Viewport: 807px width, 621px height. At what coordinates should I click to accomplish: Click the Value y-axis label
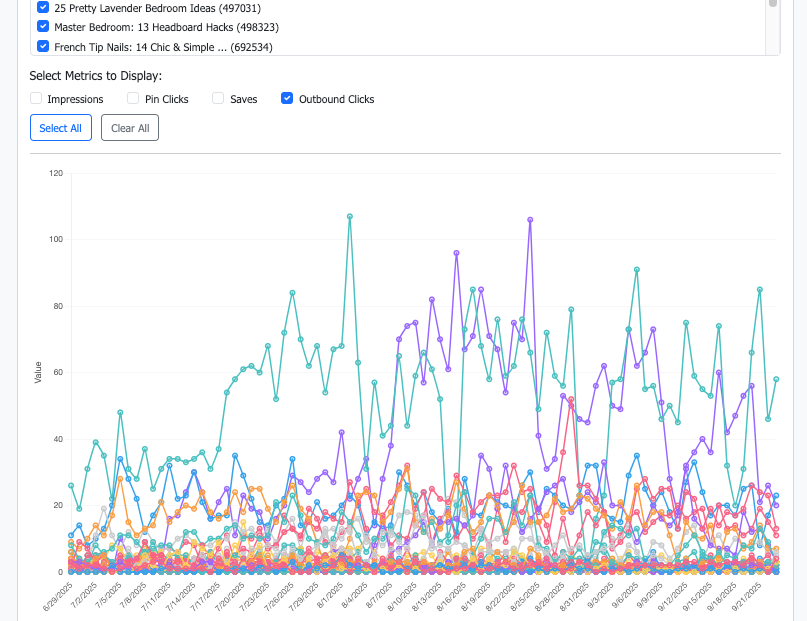click(38, 372)
